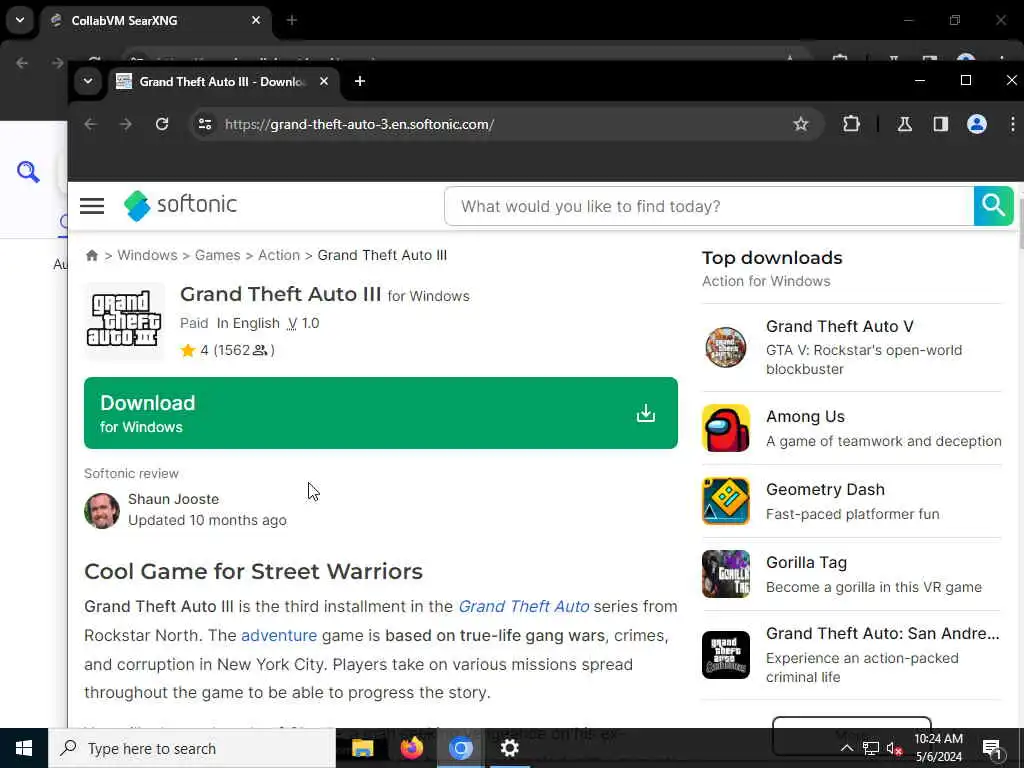Follow the adventure link in the review
The image size is (1024, 768).
click(x=279, y=635)
